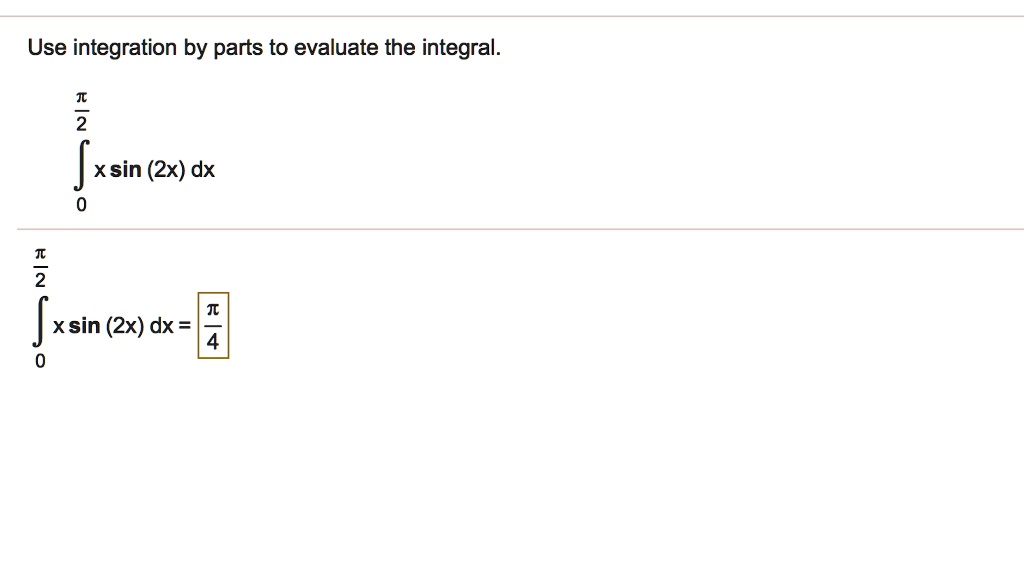Click the answer box containing π/4
1024x577 pixels.
click(x=213, y=327)
